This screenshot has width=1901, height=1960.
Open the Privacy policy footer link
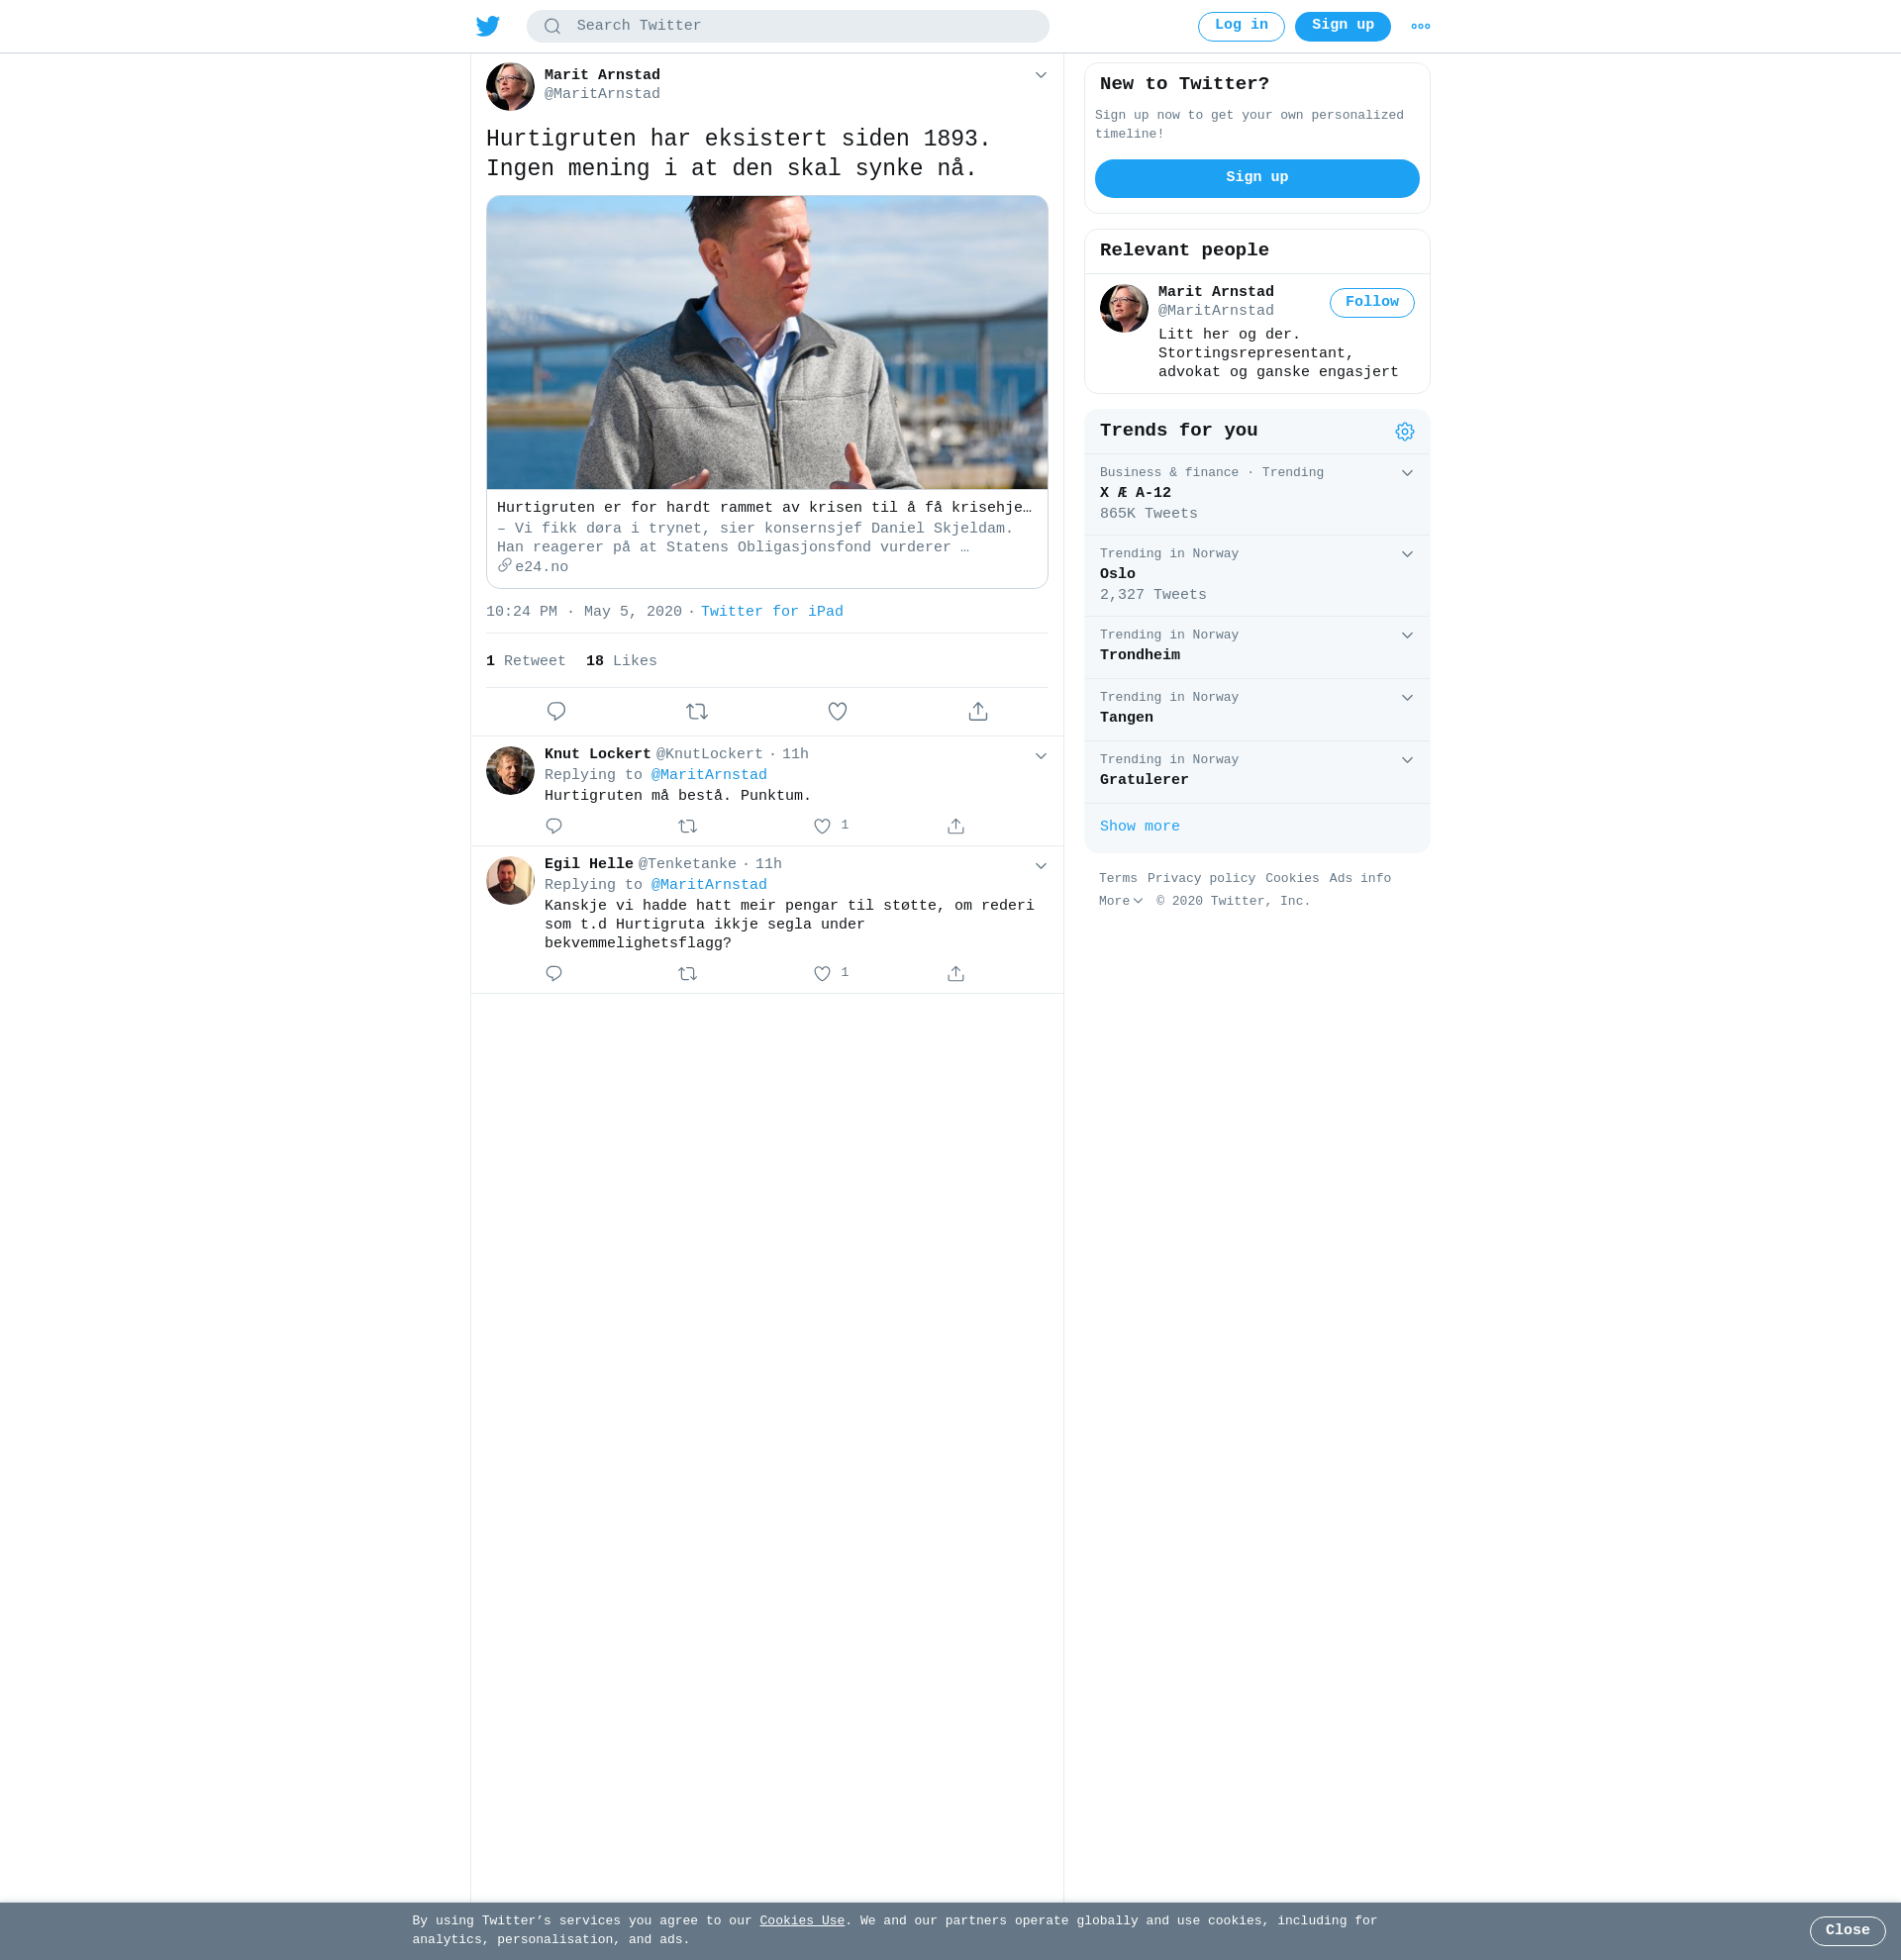click(x=1201, y=879)
